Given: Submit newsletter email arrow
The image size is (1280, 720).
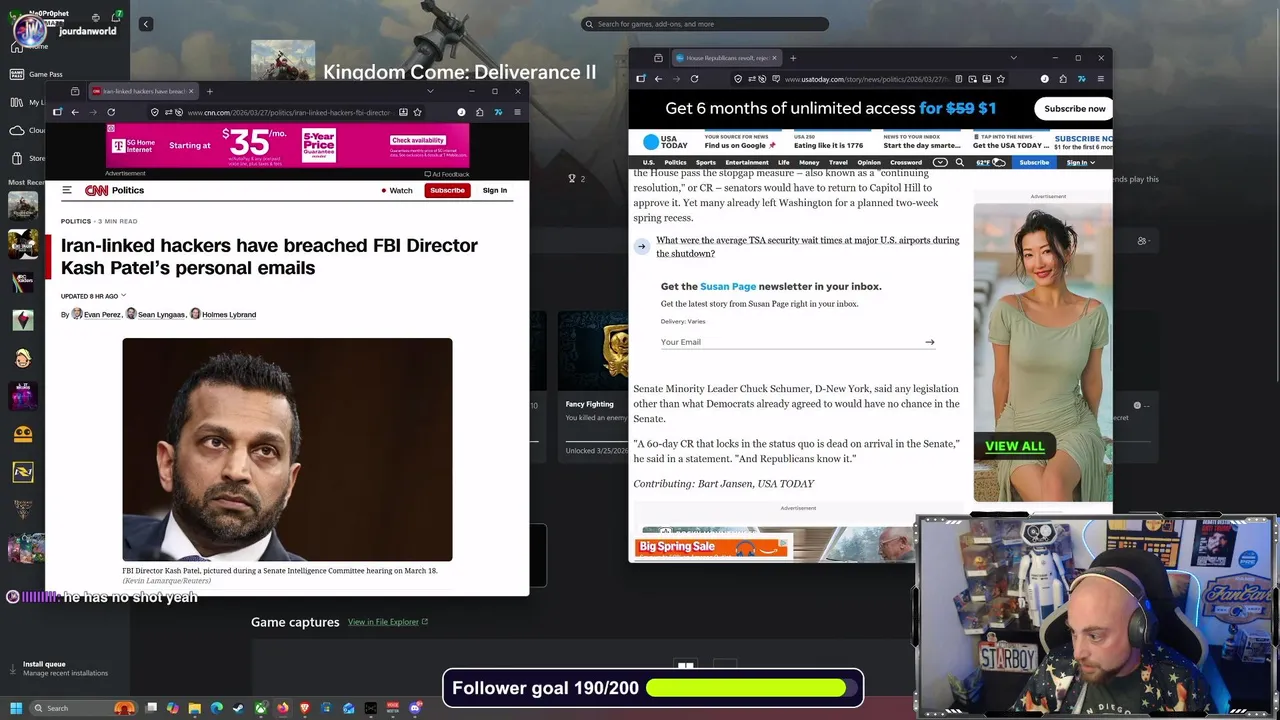Looking at the screenshot, I should point(929,342).
